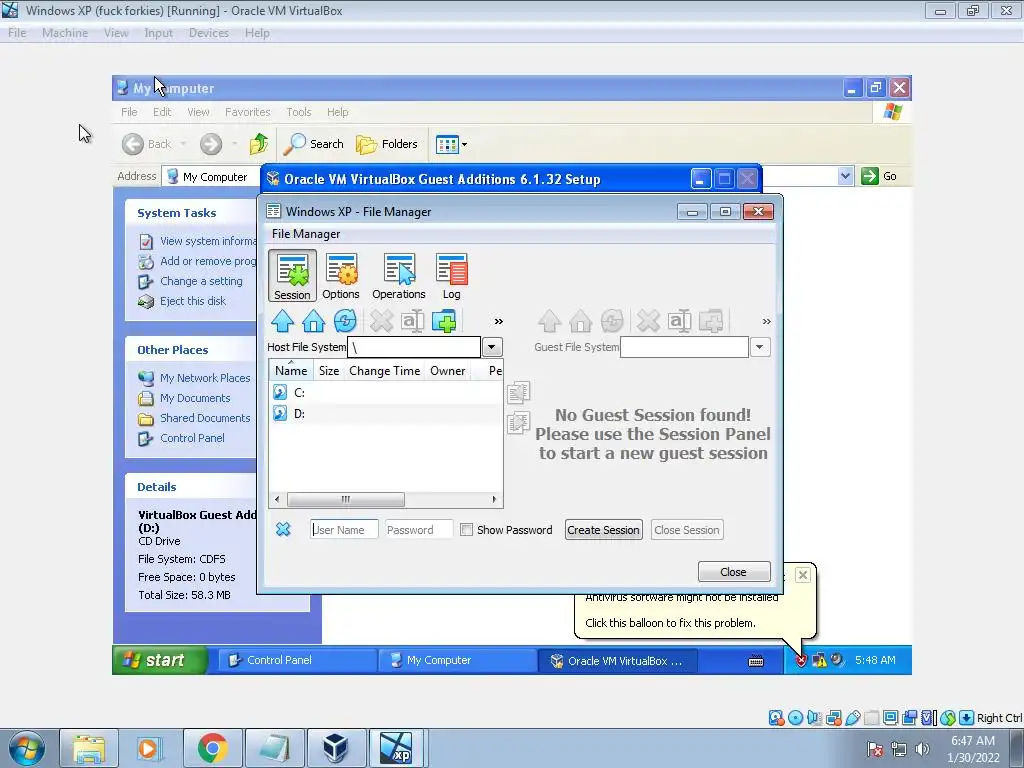
Task: Expand host toolbar overflow chevron
Action: 498,321
